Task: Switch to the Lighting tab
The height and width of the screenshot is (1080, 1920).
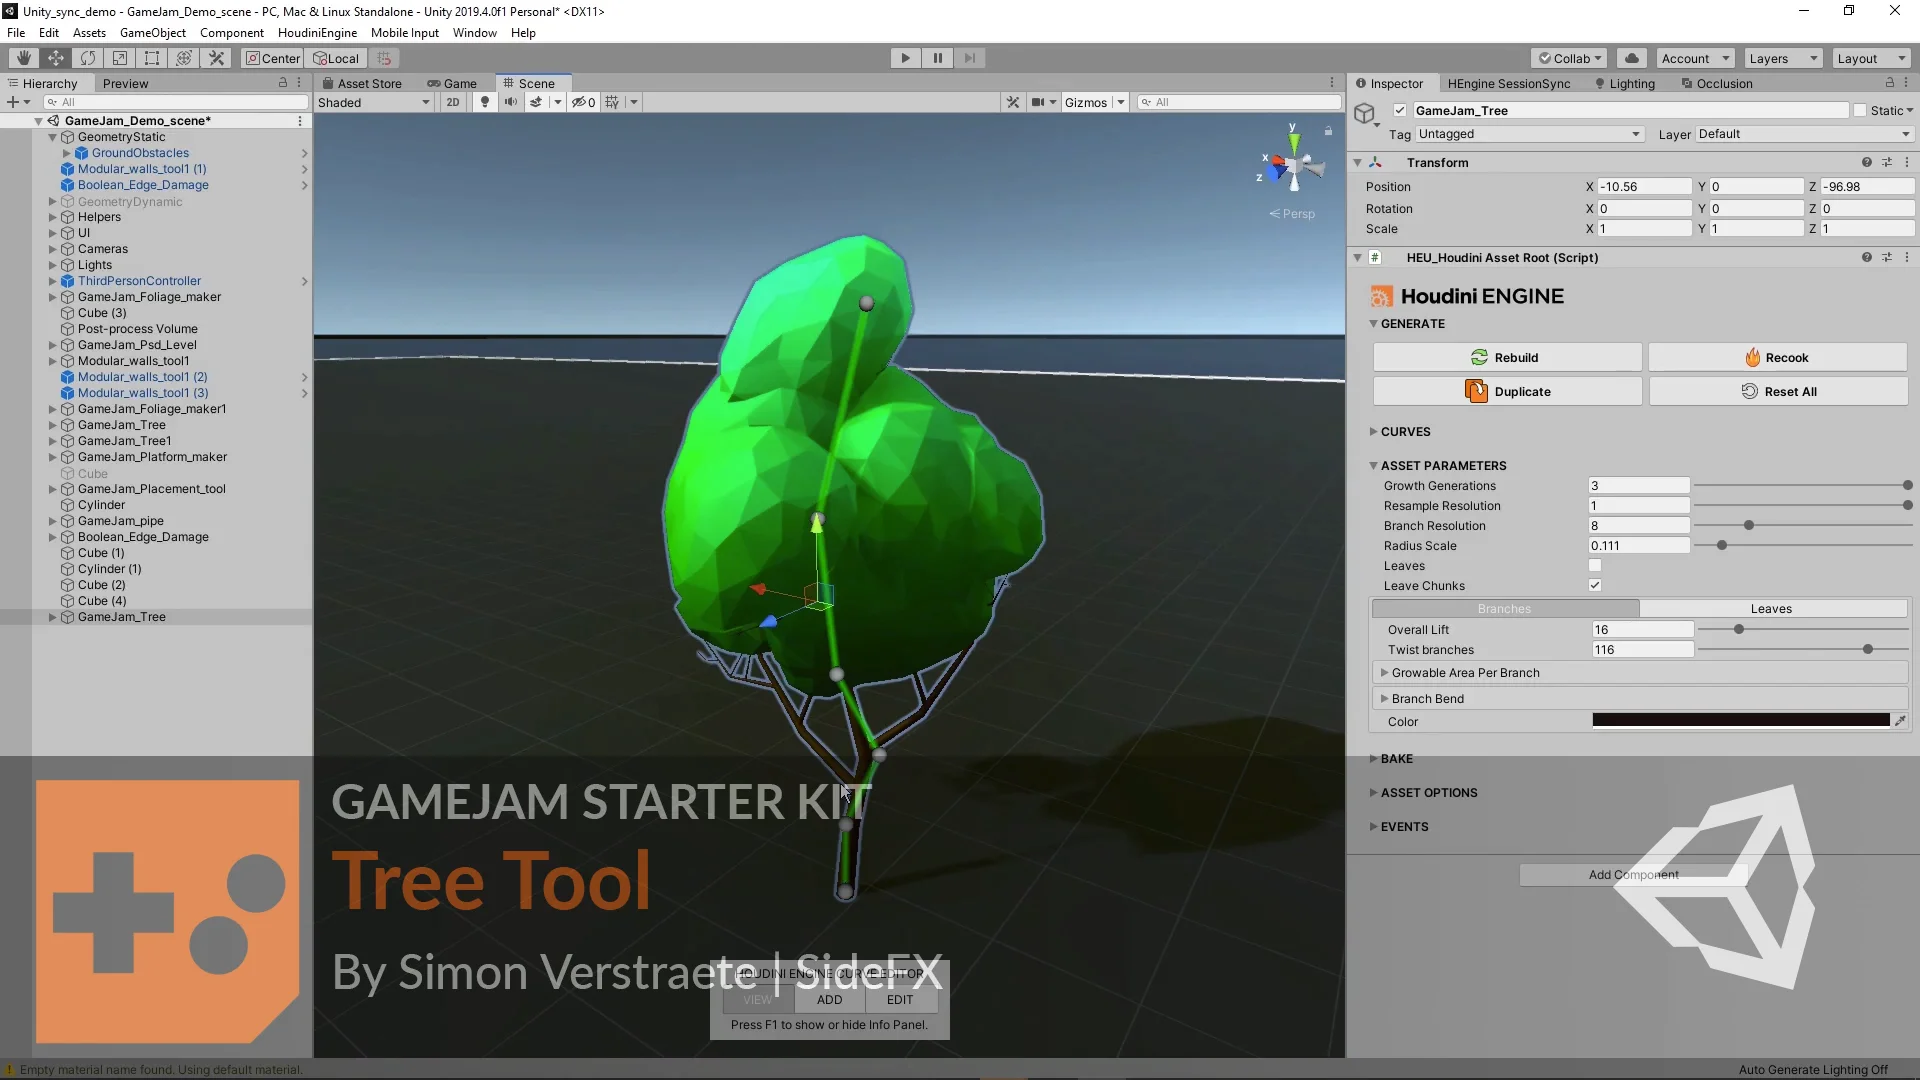Action: pyautogui.click(x=1625, y=83)
